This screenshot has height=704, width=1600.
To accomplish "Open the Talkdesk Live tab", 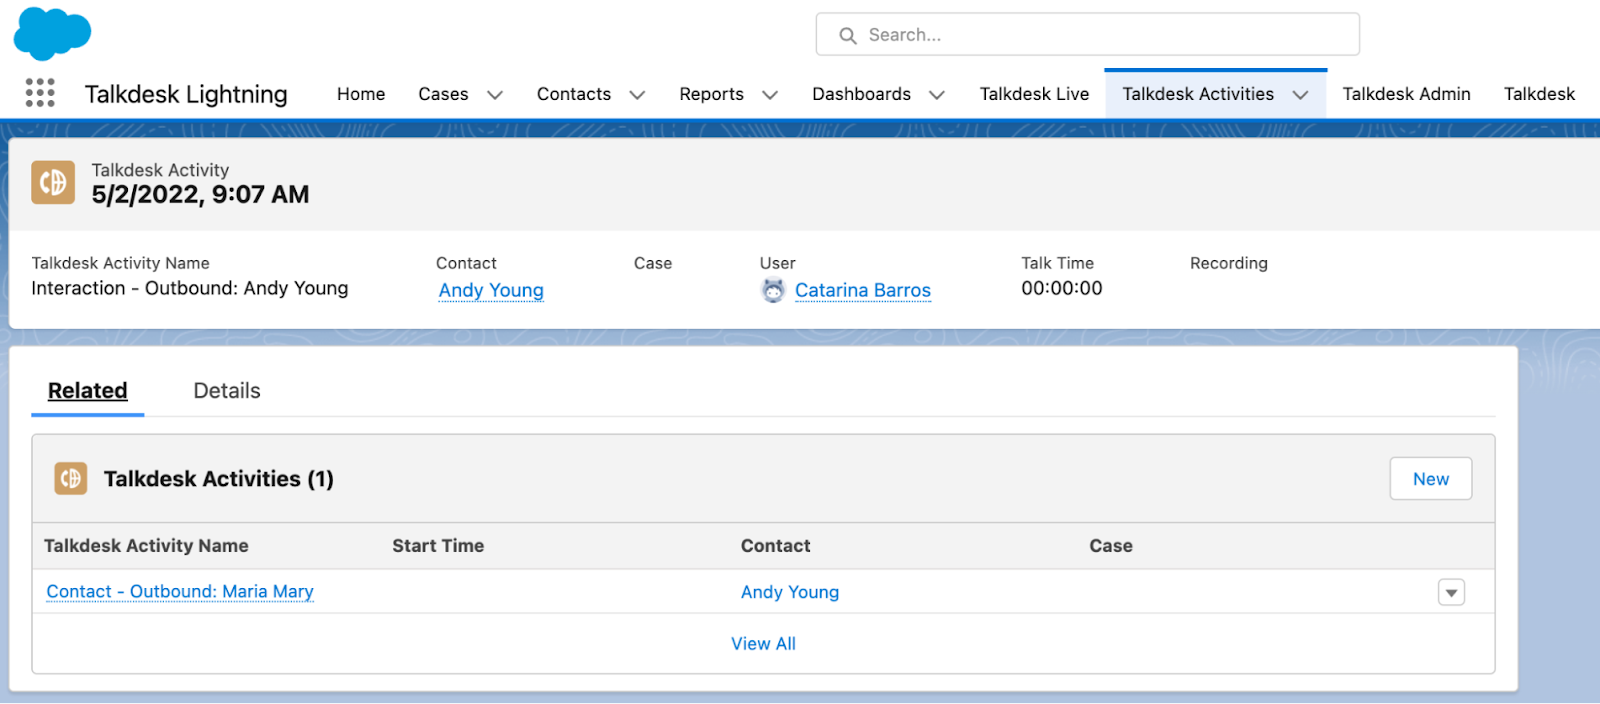I will [1034, 94].
